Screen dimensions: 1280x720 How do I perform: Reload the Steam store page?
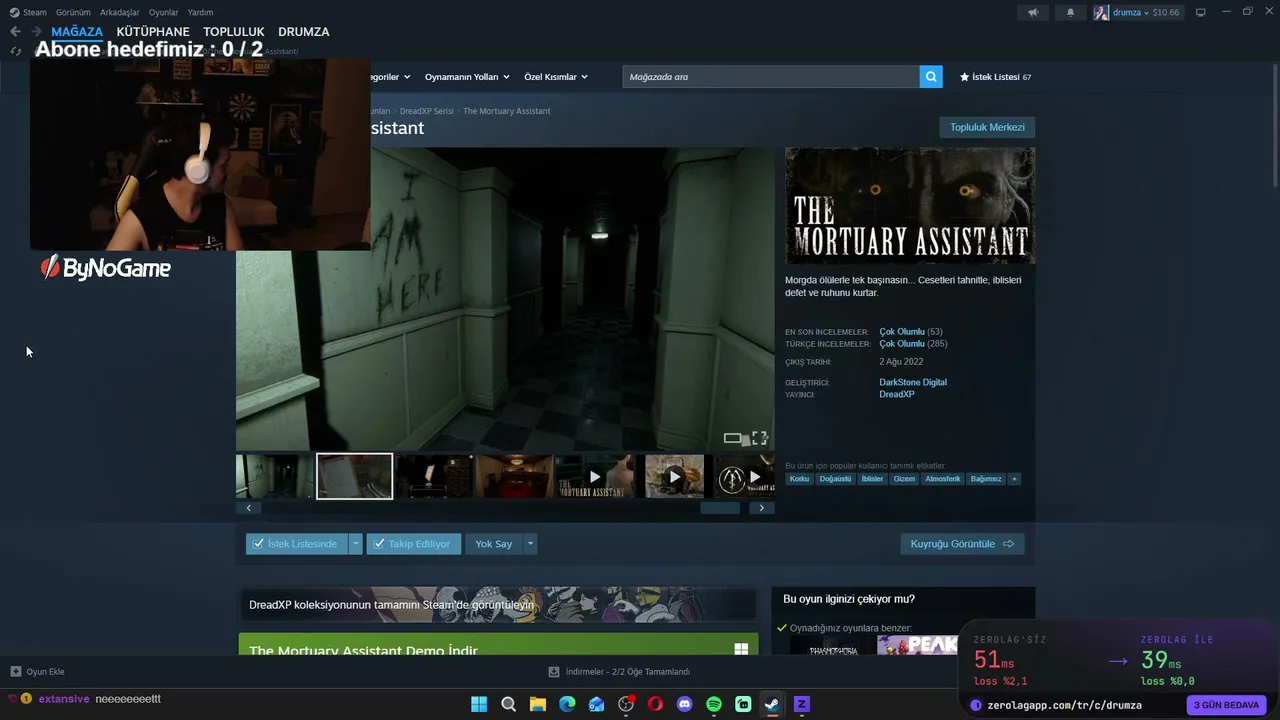pos(15,51)
